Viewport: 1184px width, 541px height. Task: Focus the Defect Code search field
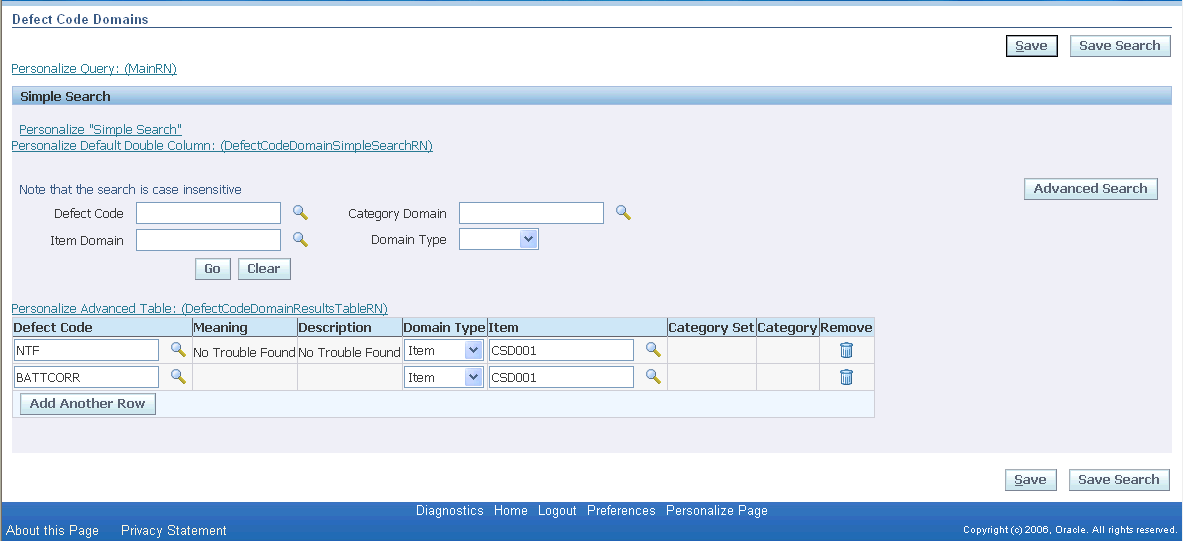pos(208,213)
